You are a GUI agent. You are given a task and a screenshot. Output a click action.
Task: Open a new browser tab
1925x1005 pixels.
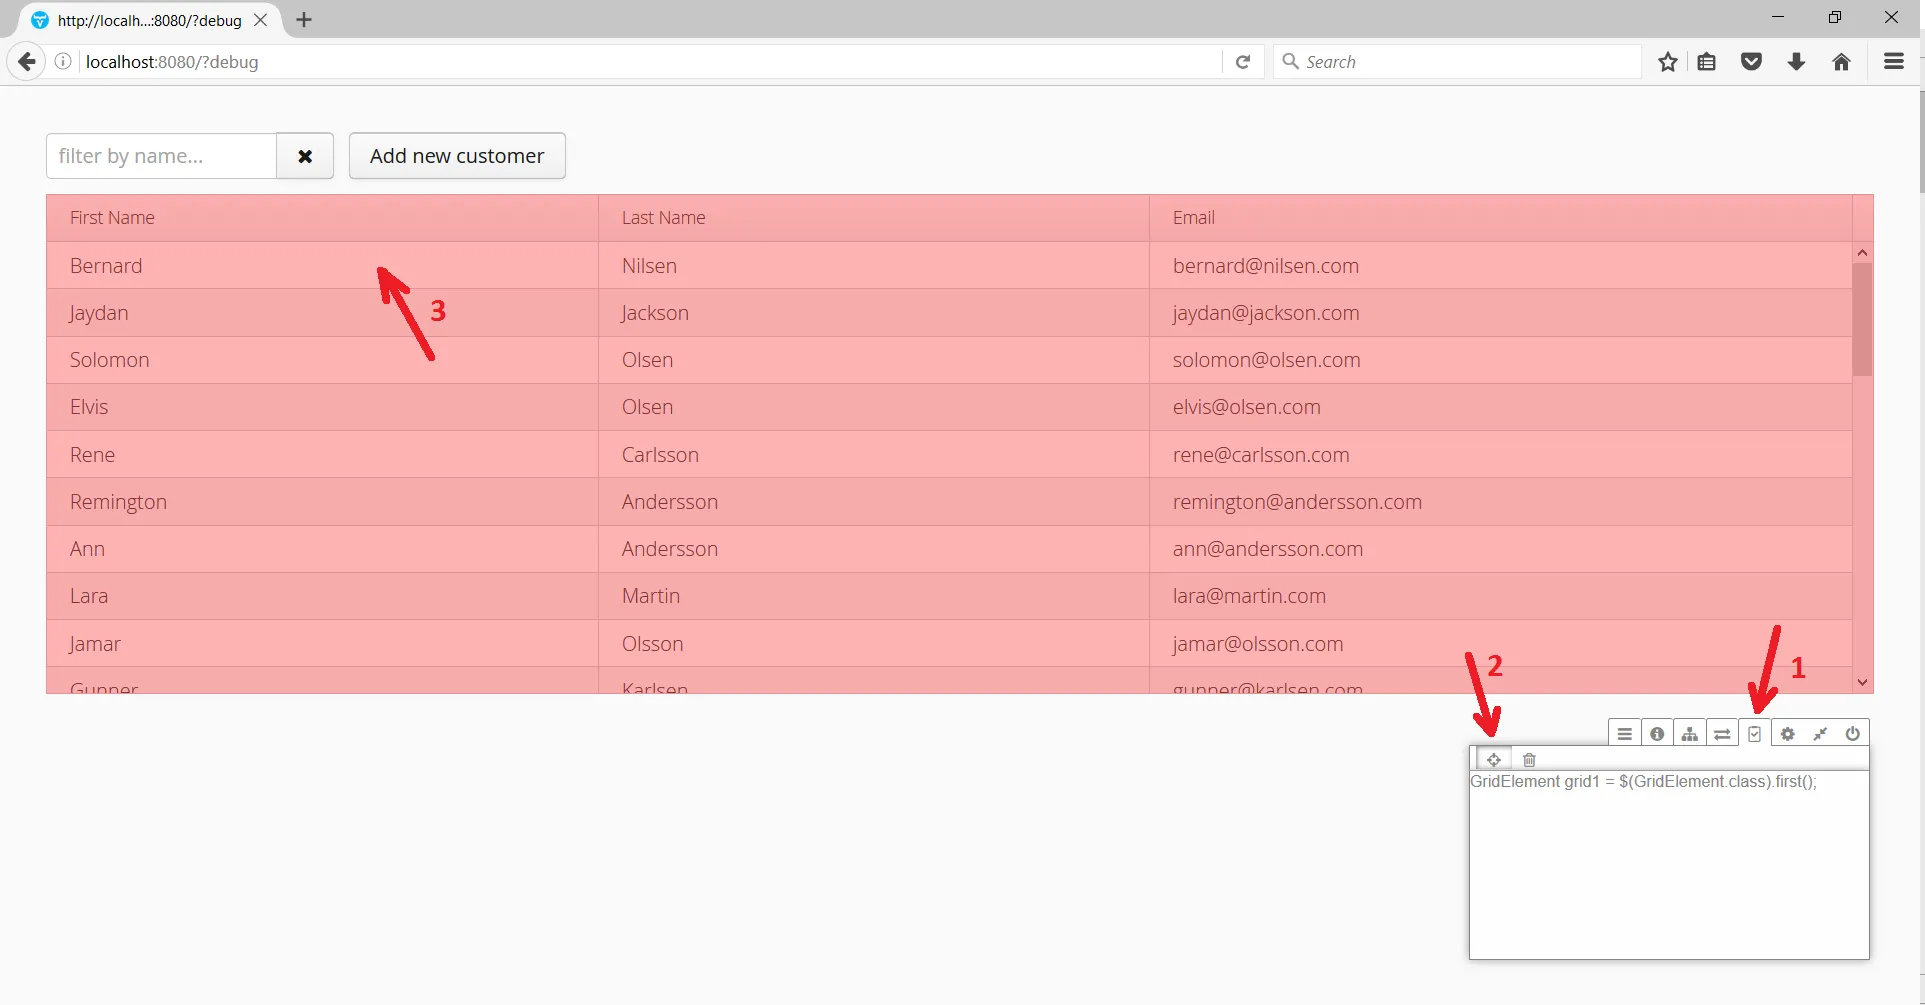click(x=304, y=20)
